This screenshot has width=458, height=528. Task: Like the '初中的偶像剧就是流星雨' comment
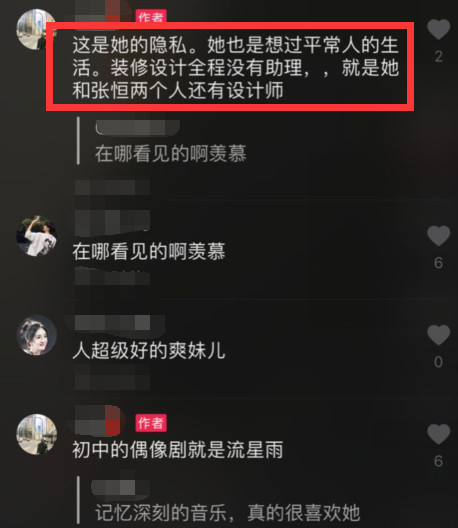point(438,434)
